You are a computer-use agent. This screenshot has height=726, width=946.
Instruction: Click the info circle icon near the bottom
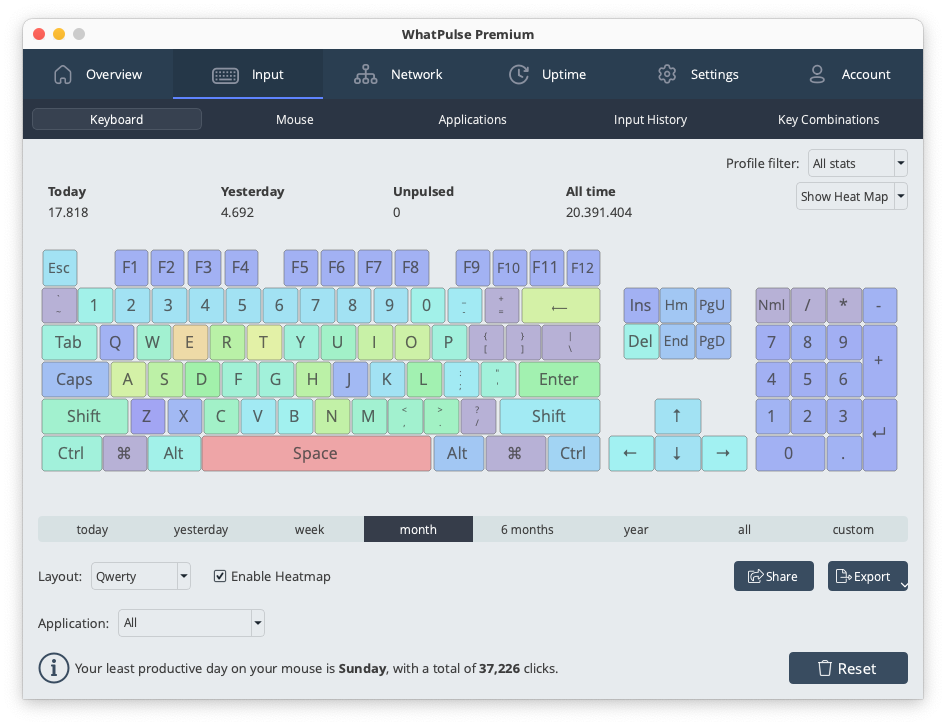(53, 668)
